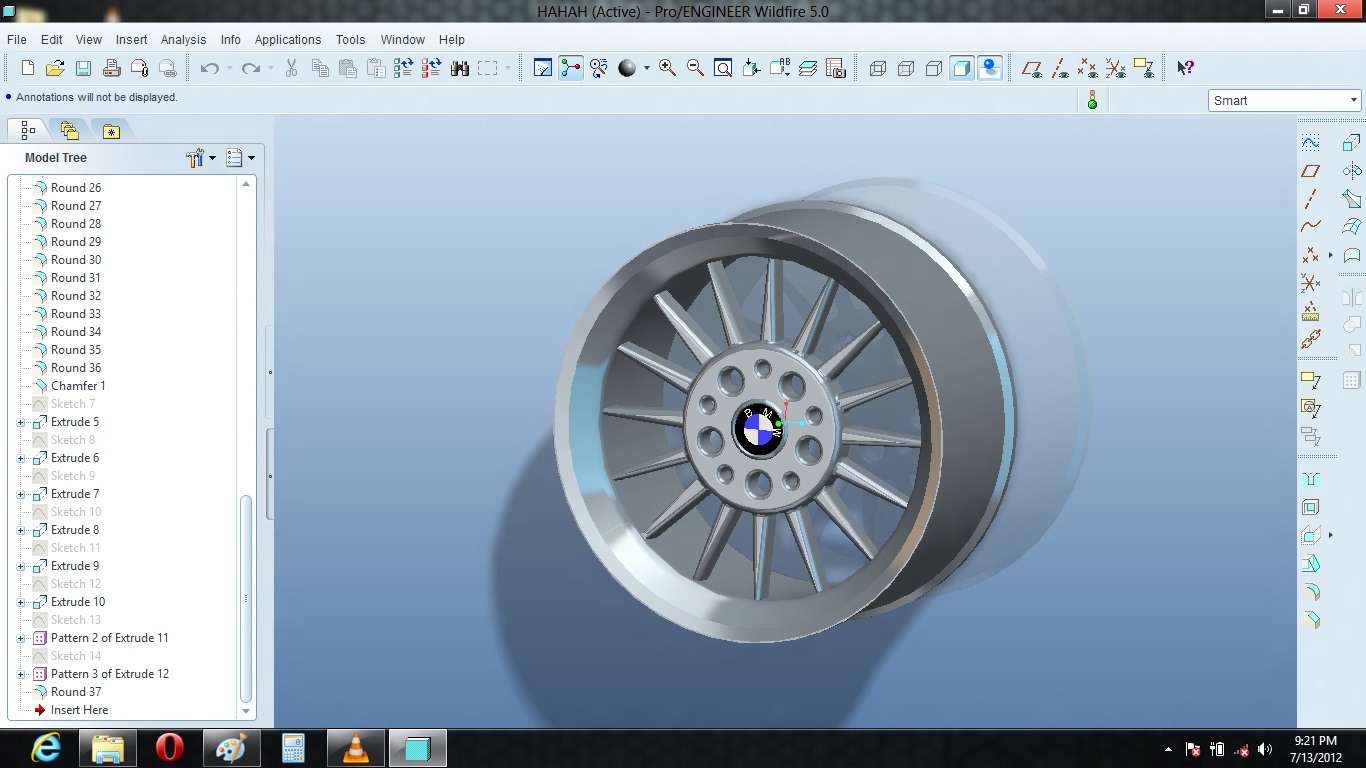The width and height of the screenshot is (1366, 768).
Task: Toggle datum points display
Action: [x=1088, y=68]
